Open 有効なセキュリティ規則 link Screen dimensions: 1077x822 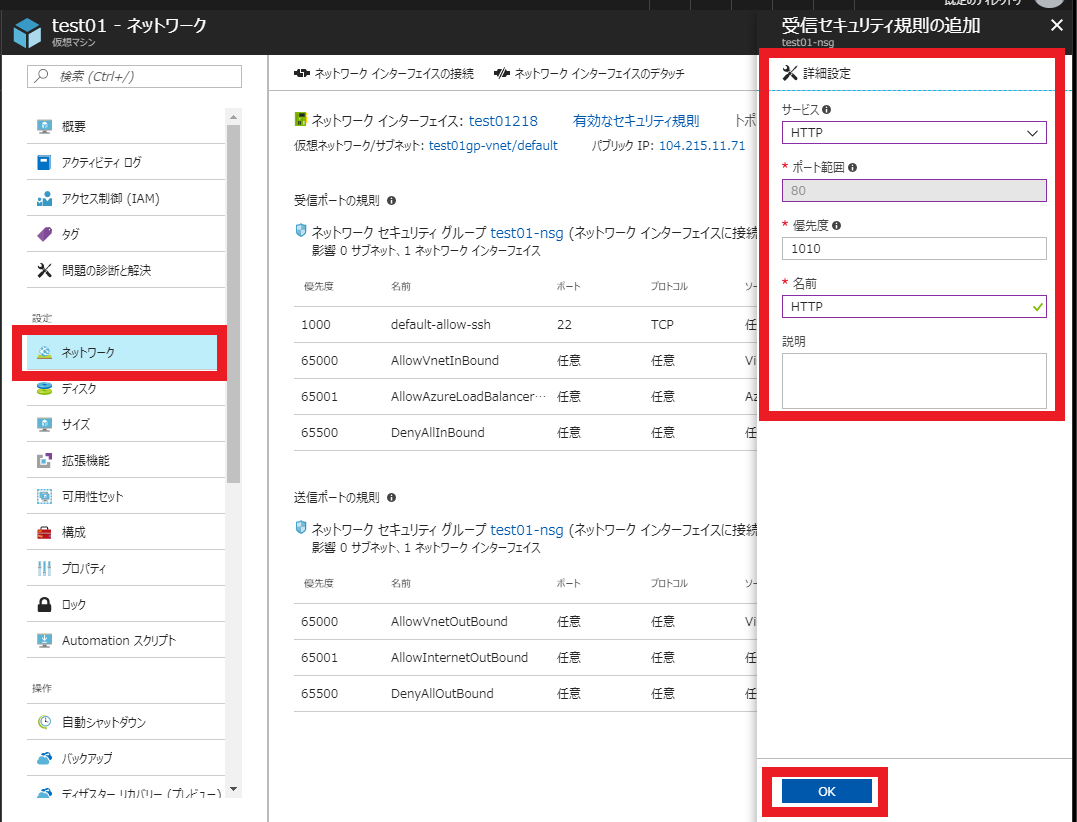(x=636, y=121)
